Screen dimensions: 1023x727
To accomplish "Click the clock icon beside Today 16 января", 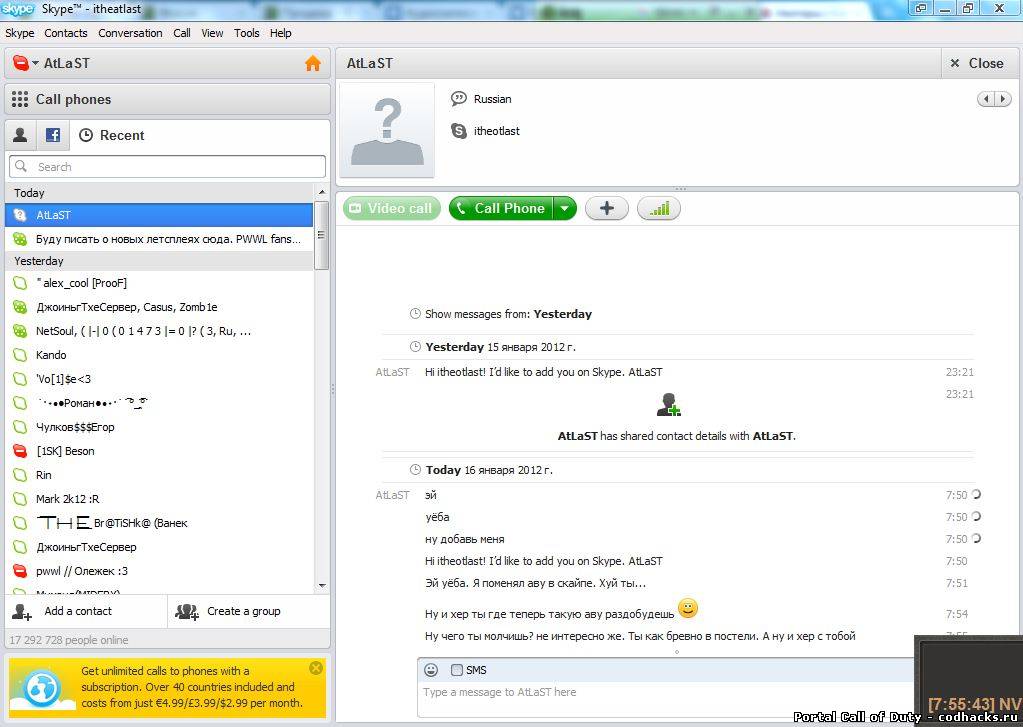I will [x=415, y=469].
